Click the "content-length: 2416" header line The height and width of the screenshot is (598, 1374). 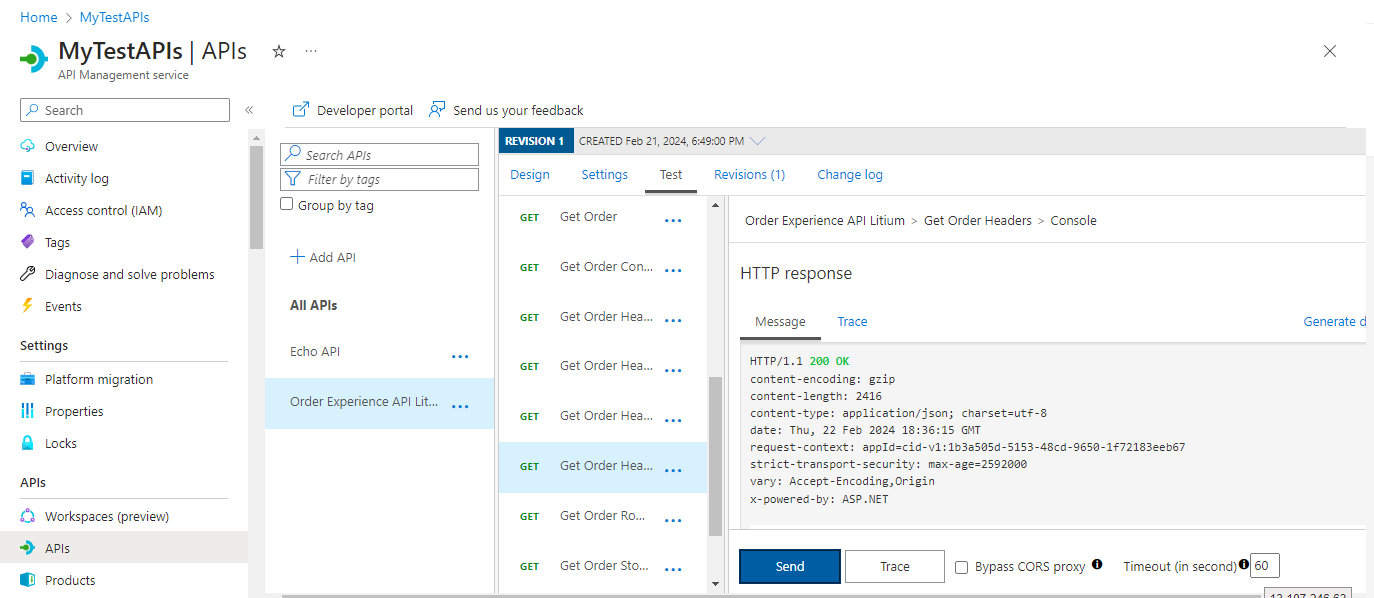click(x=816, y=396)
